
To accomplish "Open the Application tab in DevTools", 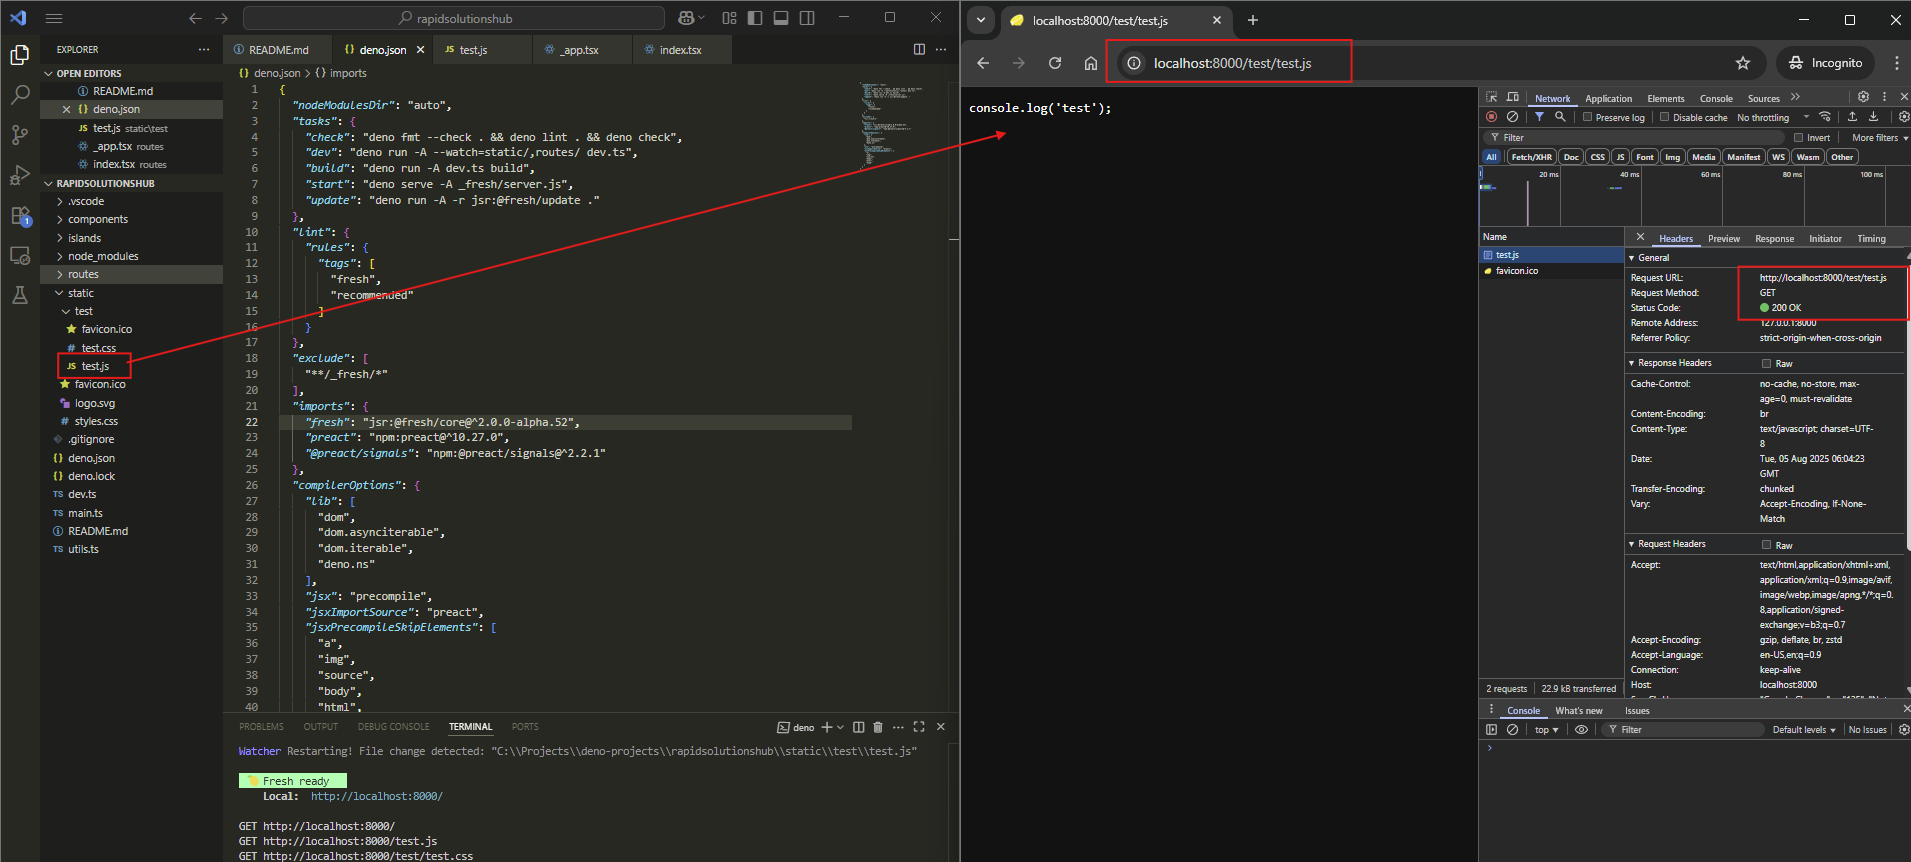I will pyautogui.click(x=1608, y=98).
